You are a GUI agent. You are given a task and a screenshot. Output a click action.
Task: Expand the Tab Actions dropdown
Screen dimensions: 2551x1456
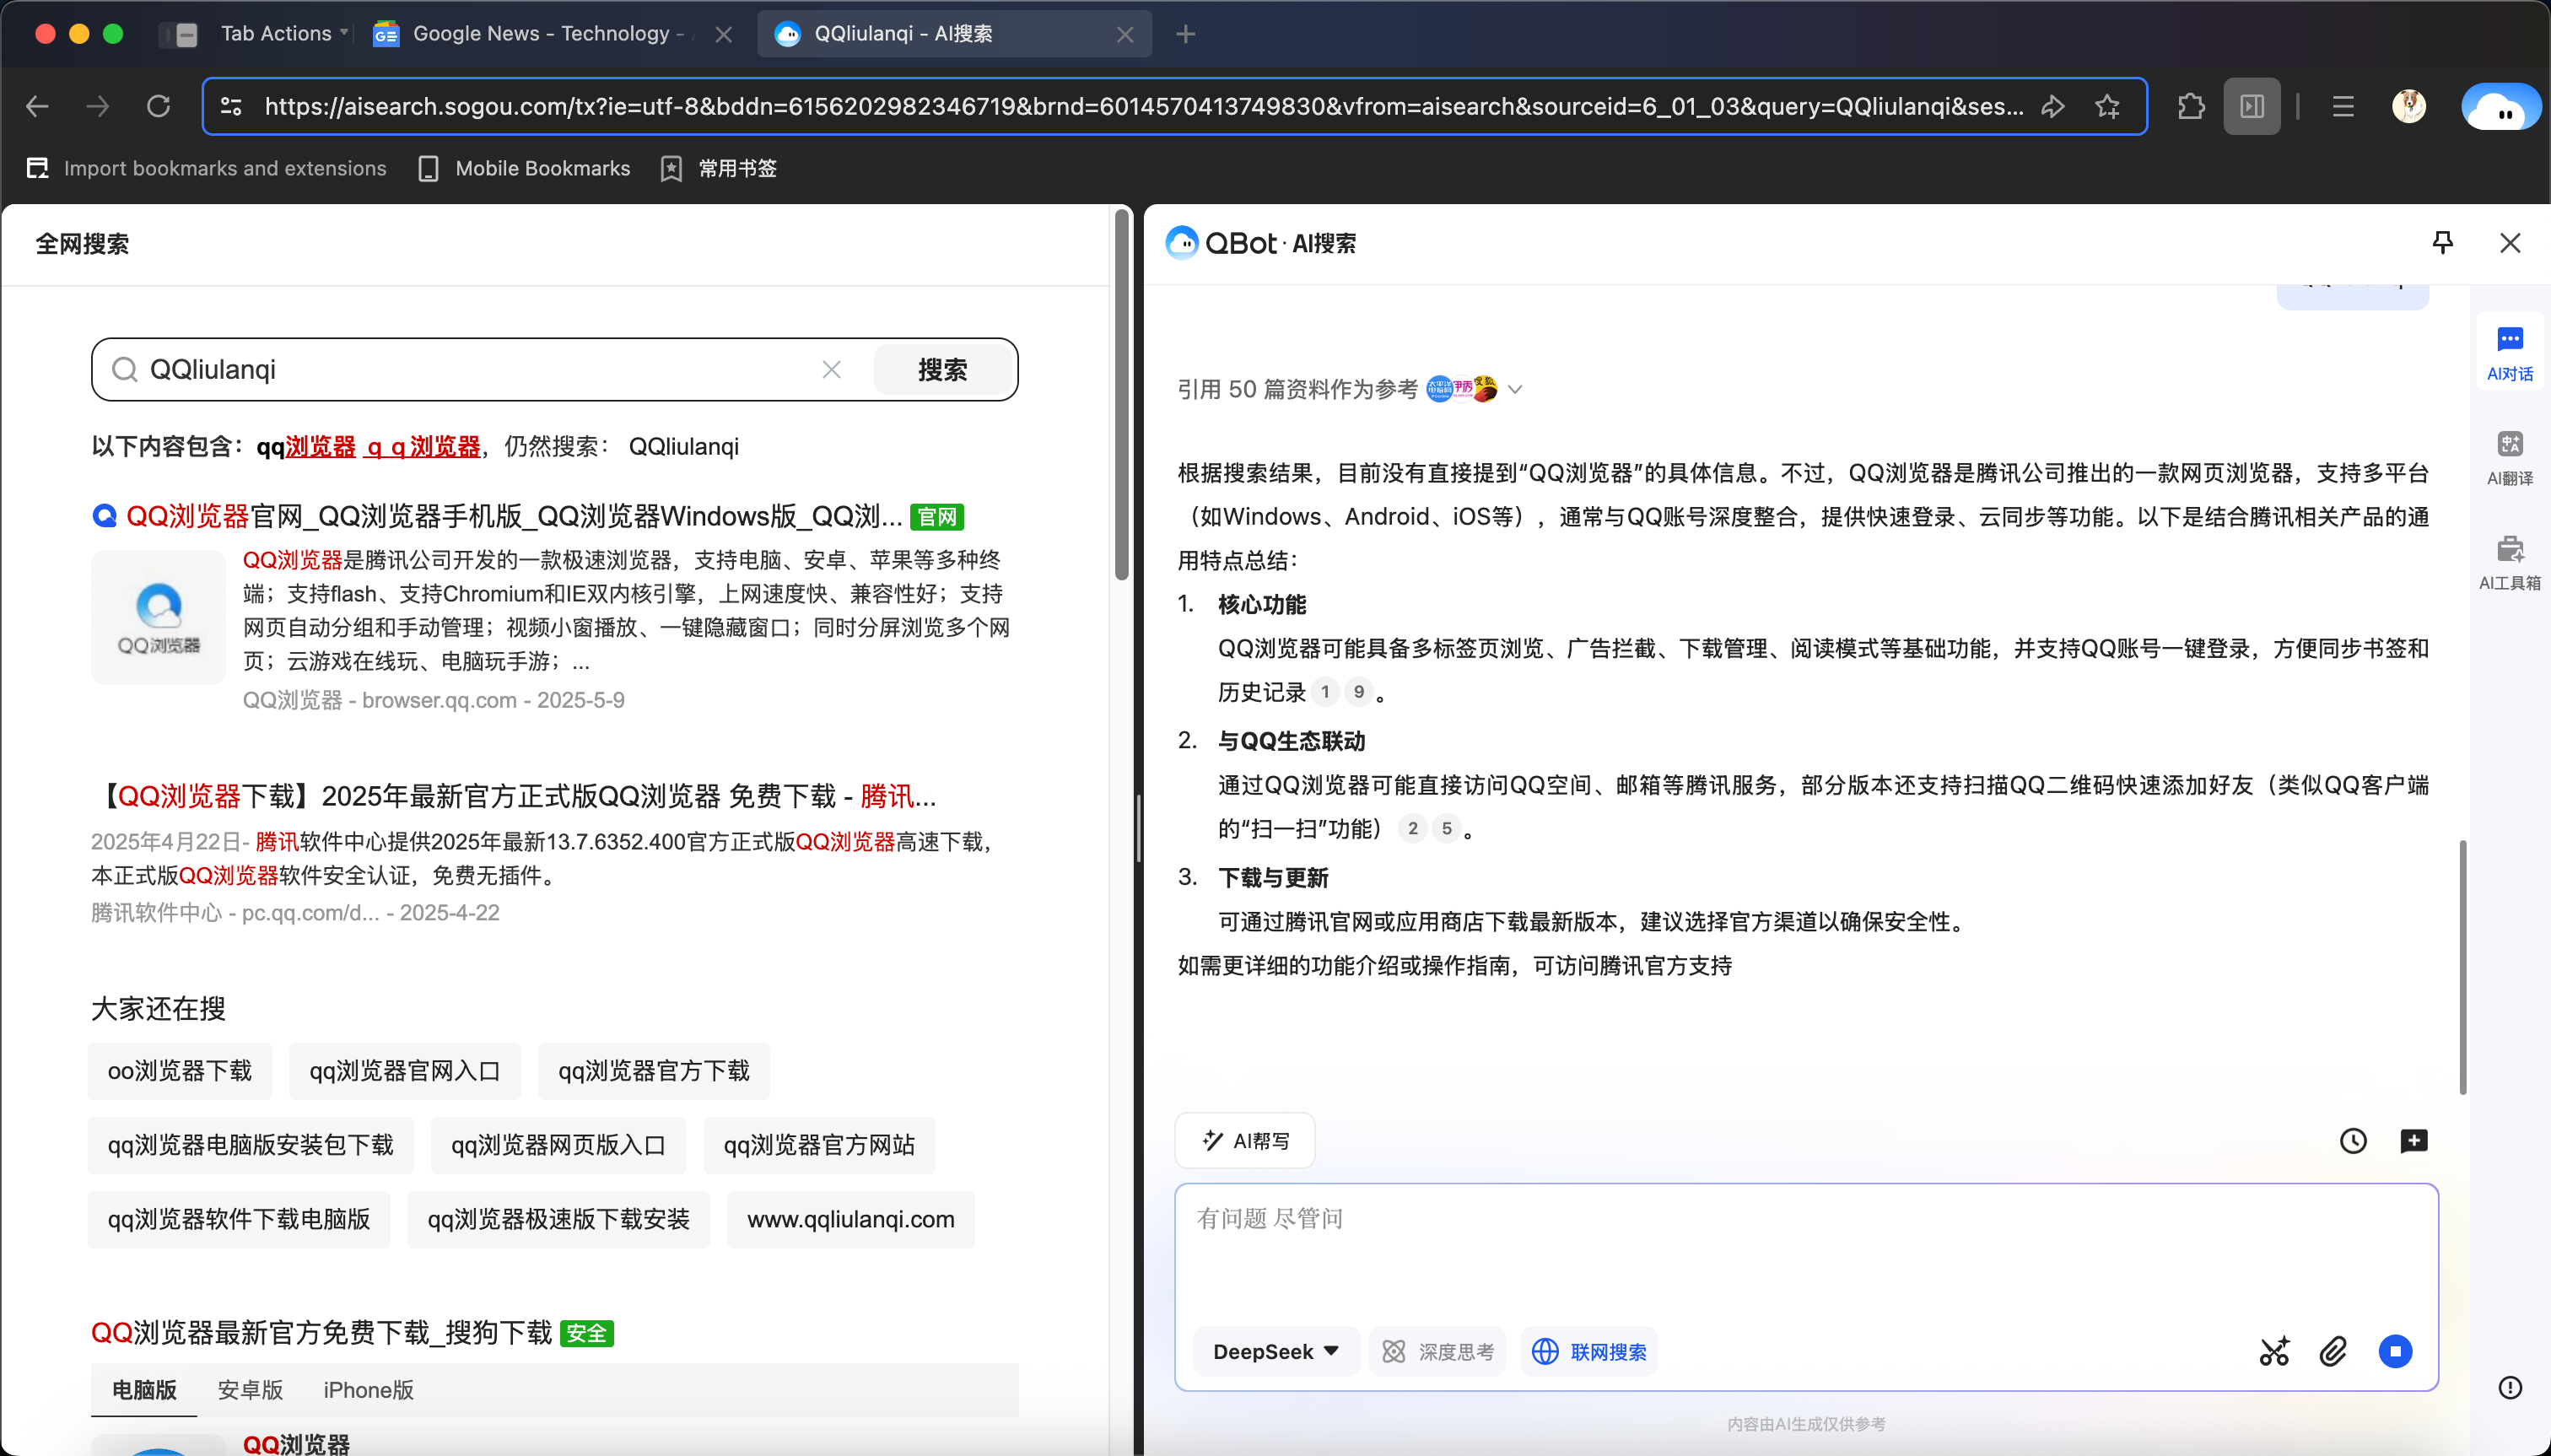click(286, 34)
